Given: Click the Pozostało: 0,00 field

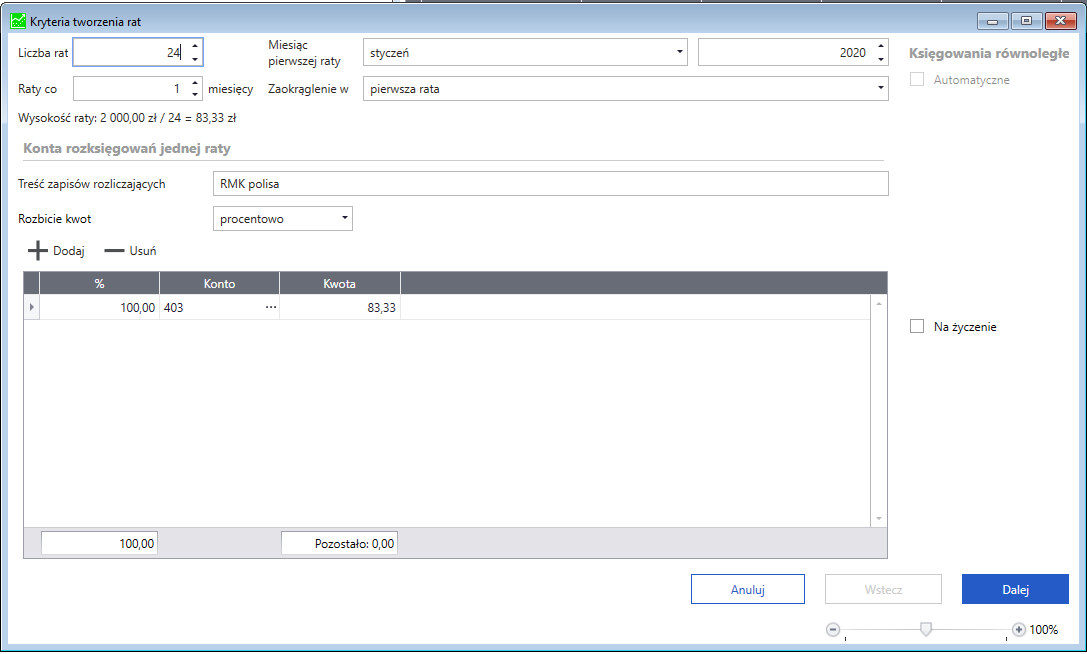Looking at the screenshot, I should pos(339,543).
